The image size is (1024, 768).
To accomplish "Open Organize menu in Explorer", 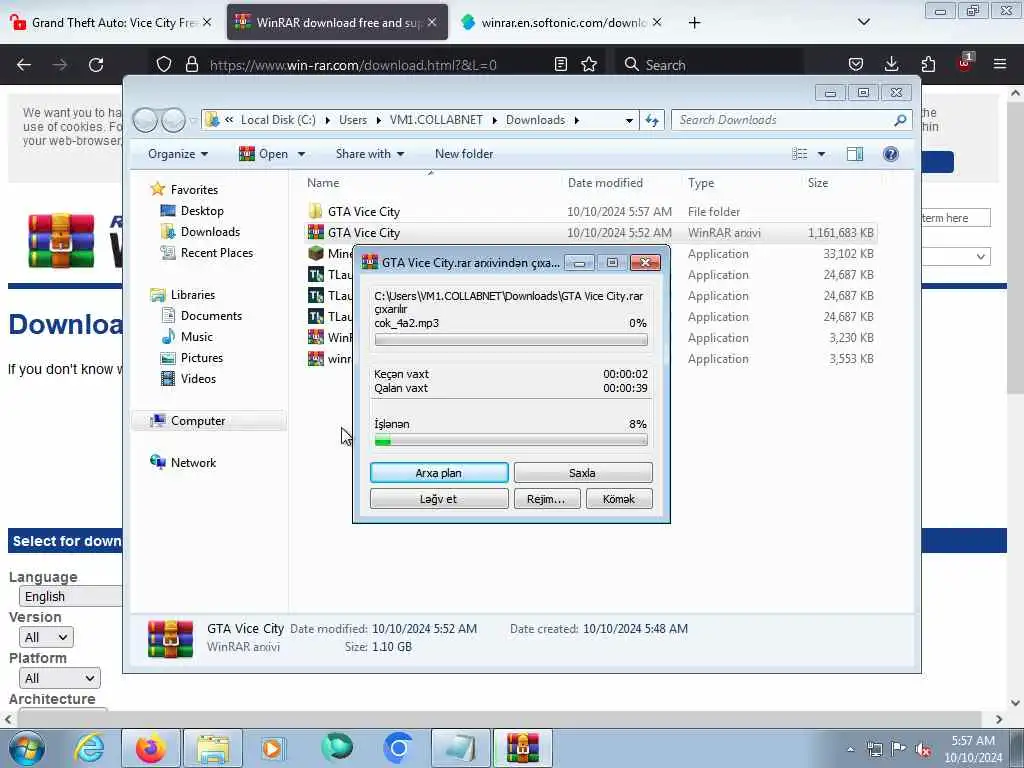I will coord(178,154).
